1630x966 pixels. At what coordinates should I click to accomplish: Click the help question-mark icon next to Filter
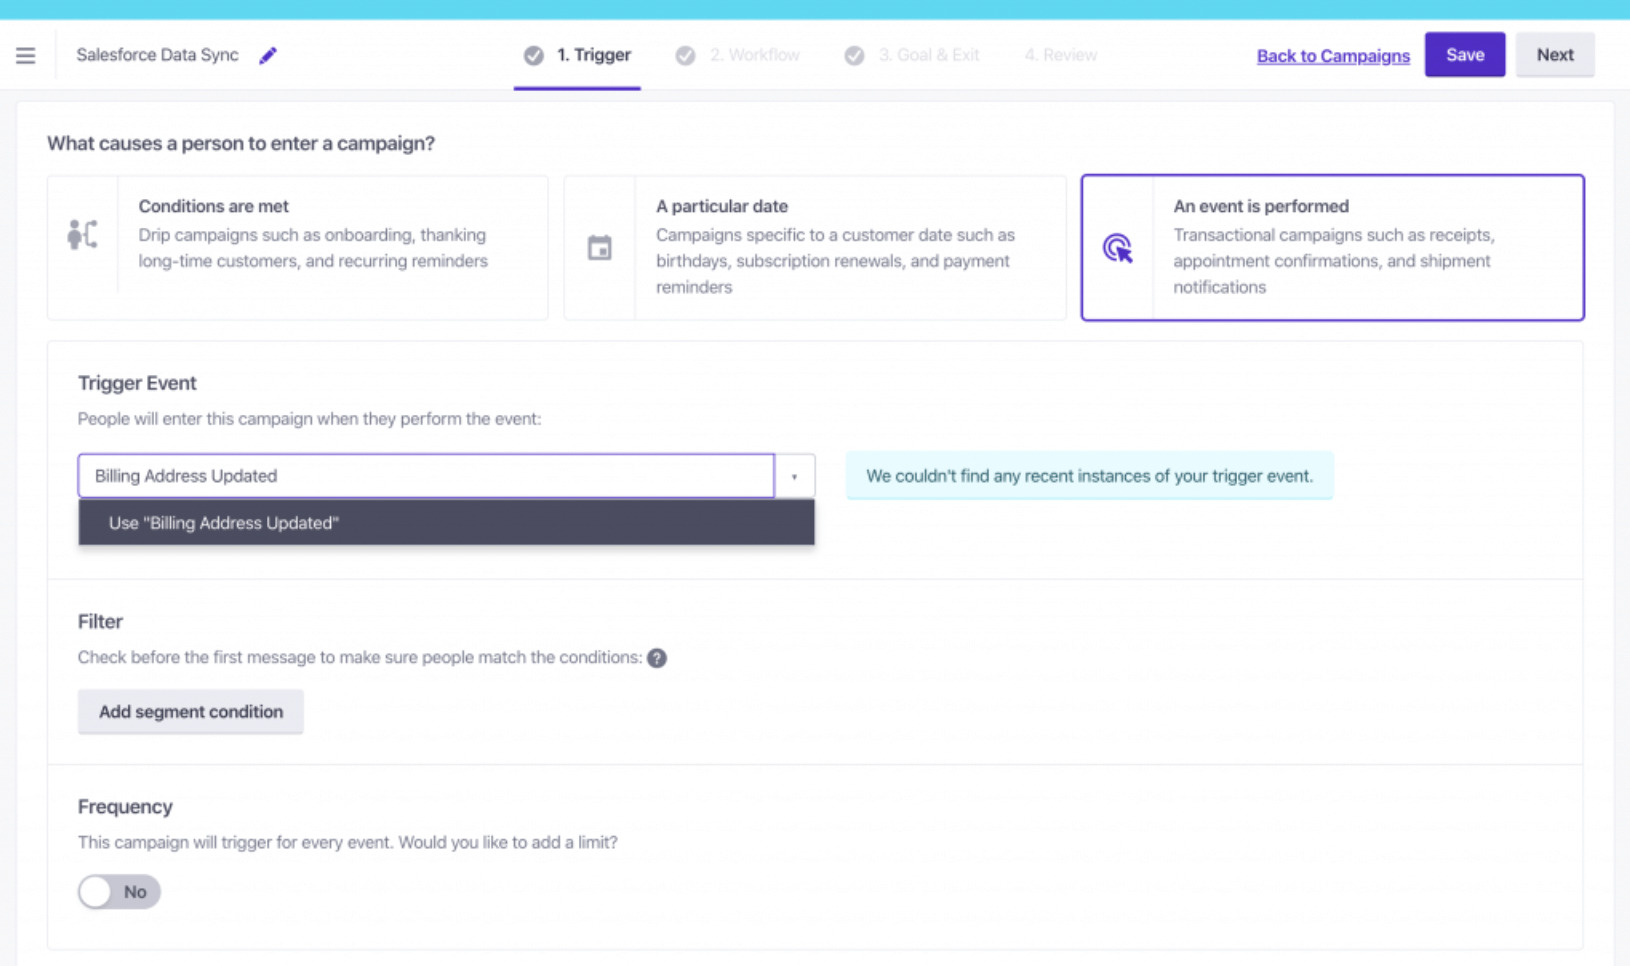click(x=659, y=658)
